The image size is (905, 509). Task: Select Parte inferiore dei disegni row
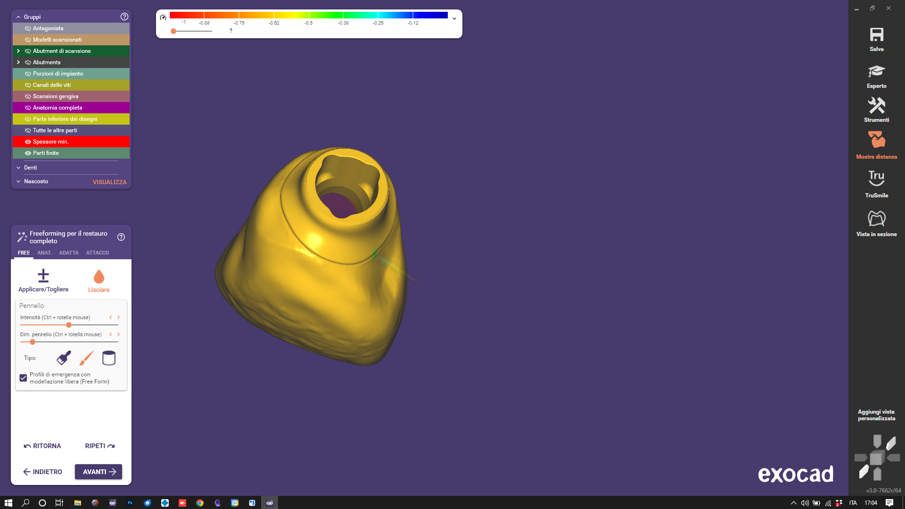(x=71, y=119)
